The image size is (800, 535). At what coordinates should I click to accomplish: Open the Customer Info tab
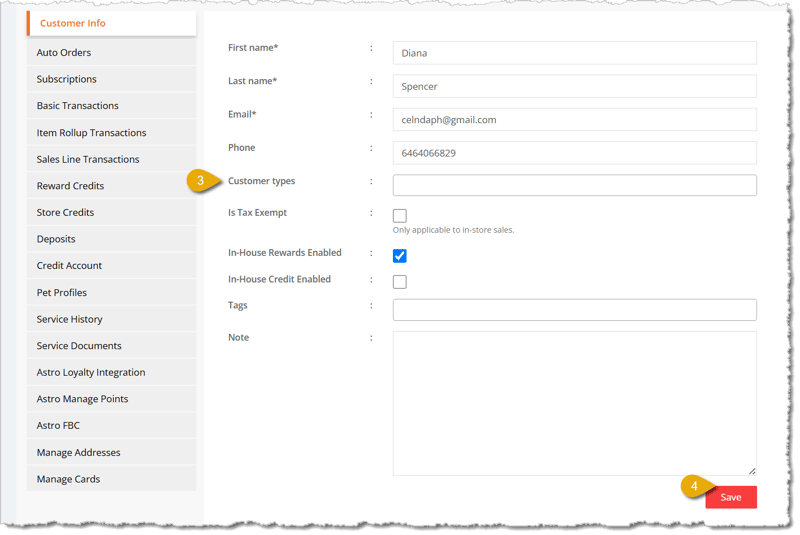[x=111, y=23]
